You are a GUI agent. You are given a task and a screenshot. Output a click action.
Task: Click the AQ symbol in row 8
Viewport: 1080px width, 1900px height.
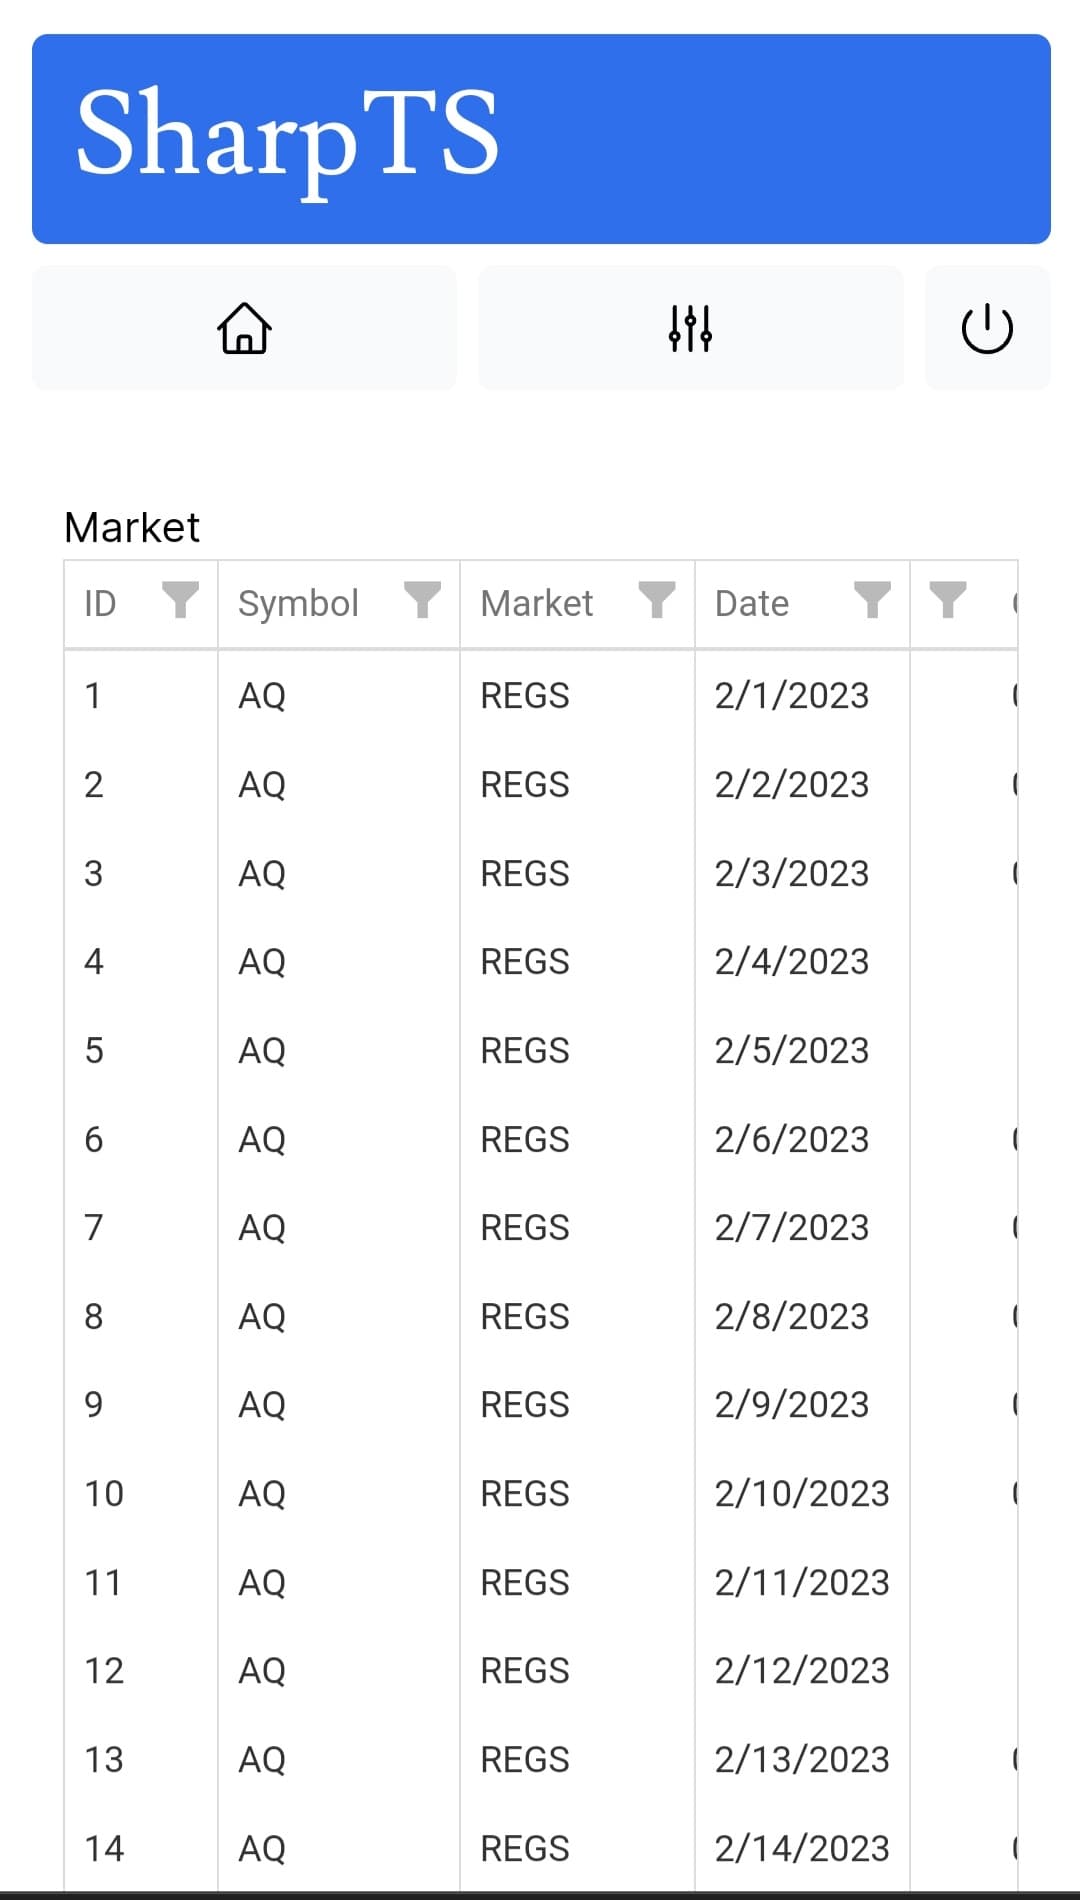pos(262,1316)
